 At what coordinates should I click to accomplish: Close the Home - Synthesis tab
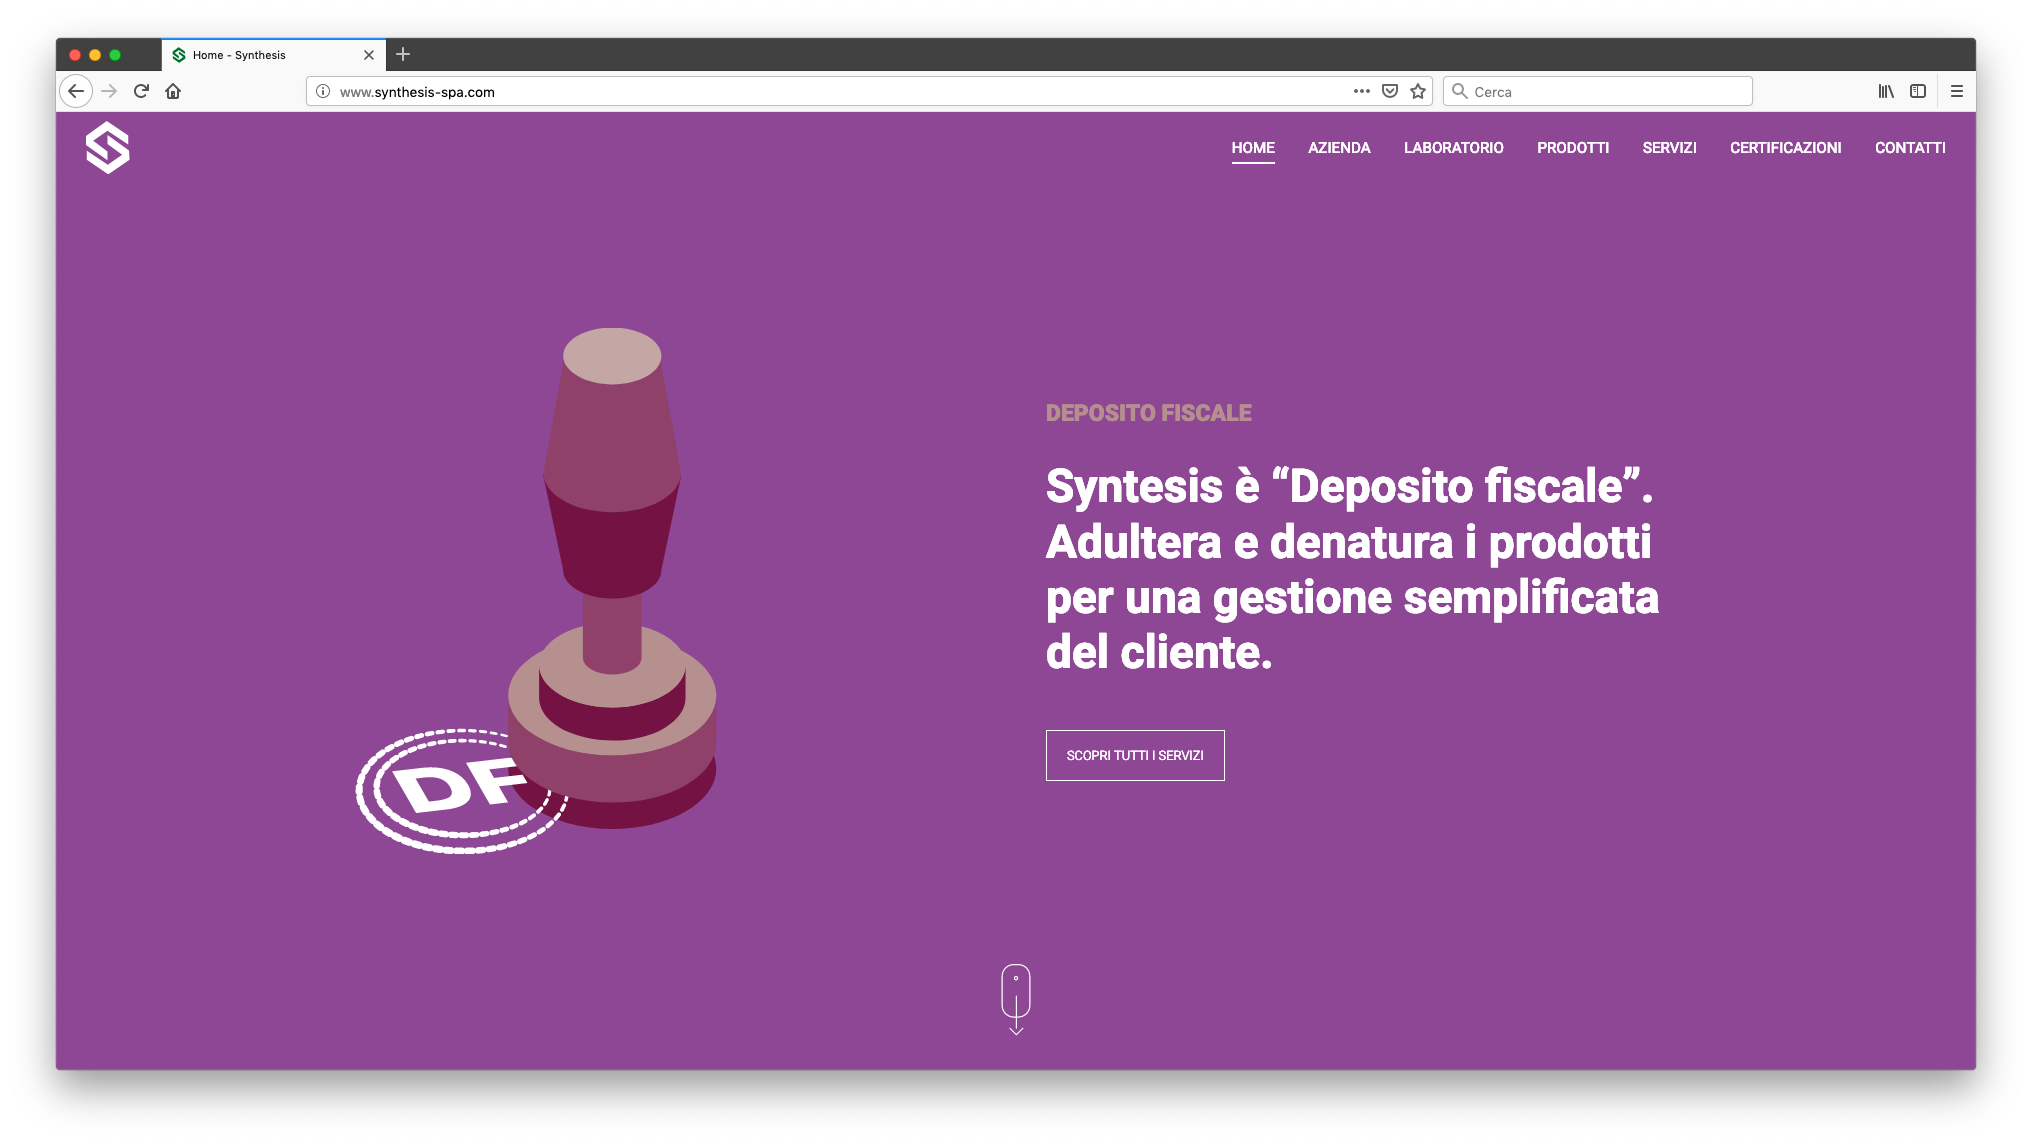[369, 55]
